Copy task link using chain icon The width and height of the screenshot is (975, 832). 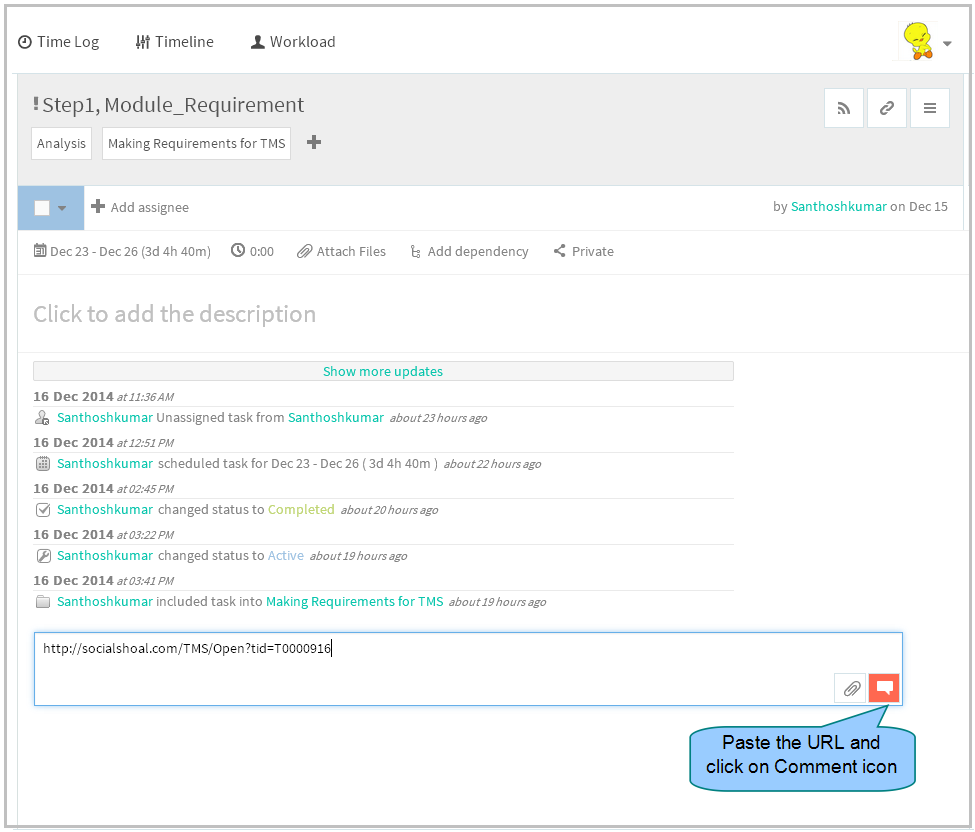click(887, 108)
